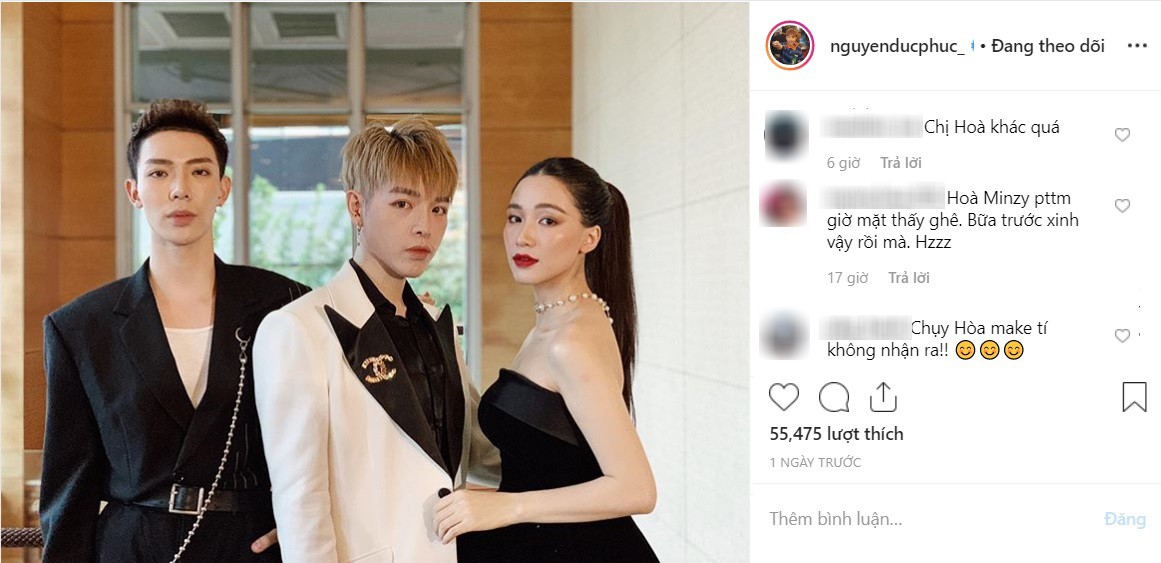Viewport: 1161px width, 563px height.
Task: Reply to the 6 giờ comment
Action: (x=900, y=163)
